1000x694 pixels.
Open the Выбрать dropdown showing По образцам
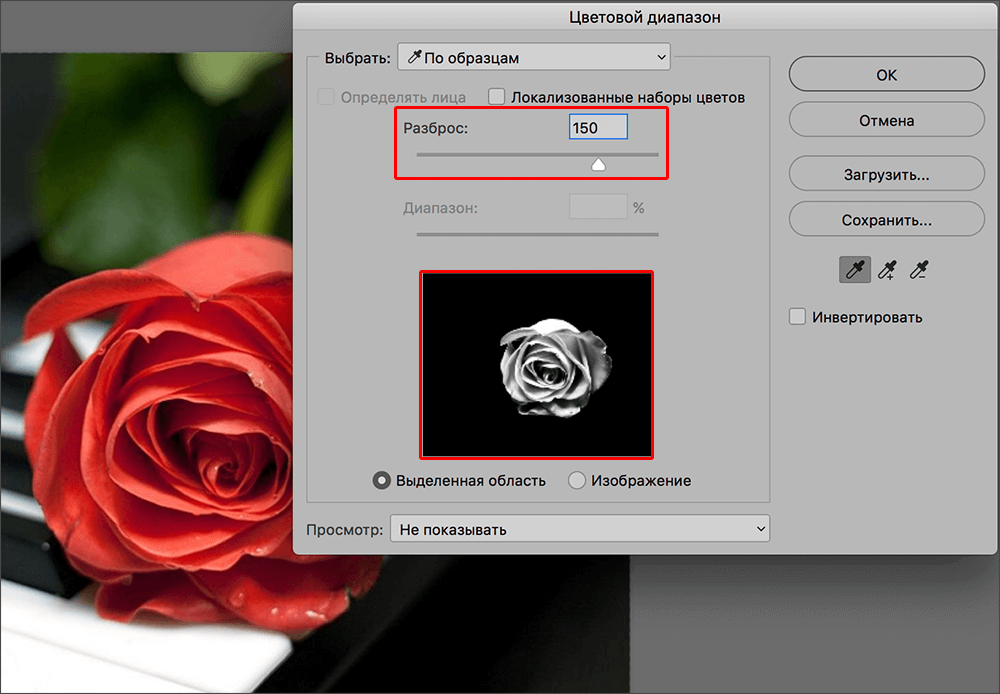click(534, 58)
